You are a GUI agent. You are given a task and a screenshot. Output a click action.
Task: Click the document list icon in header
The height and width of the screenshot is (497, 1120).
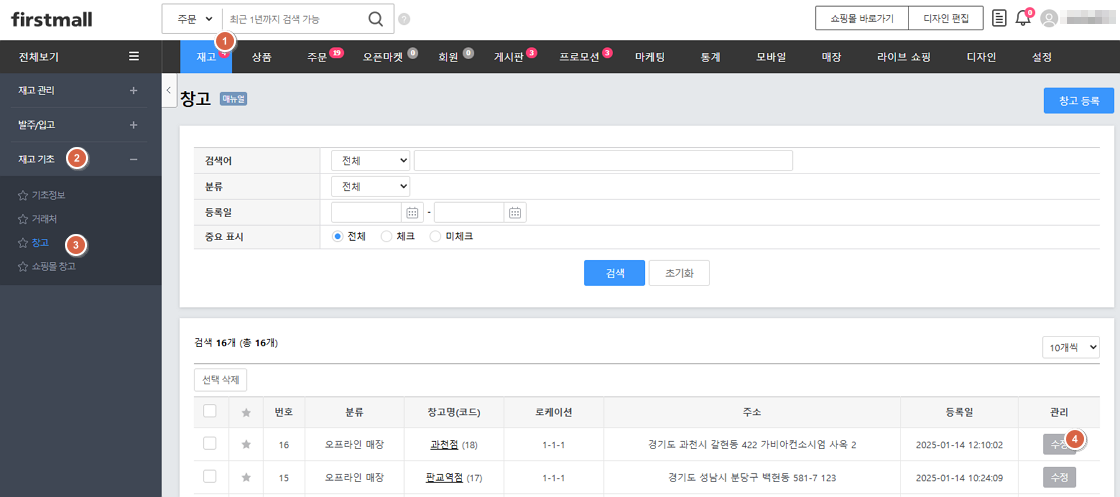click(x=999, y=18)
